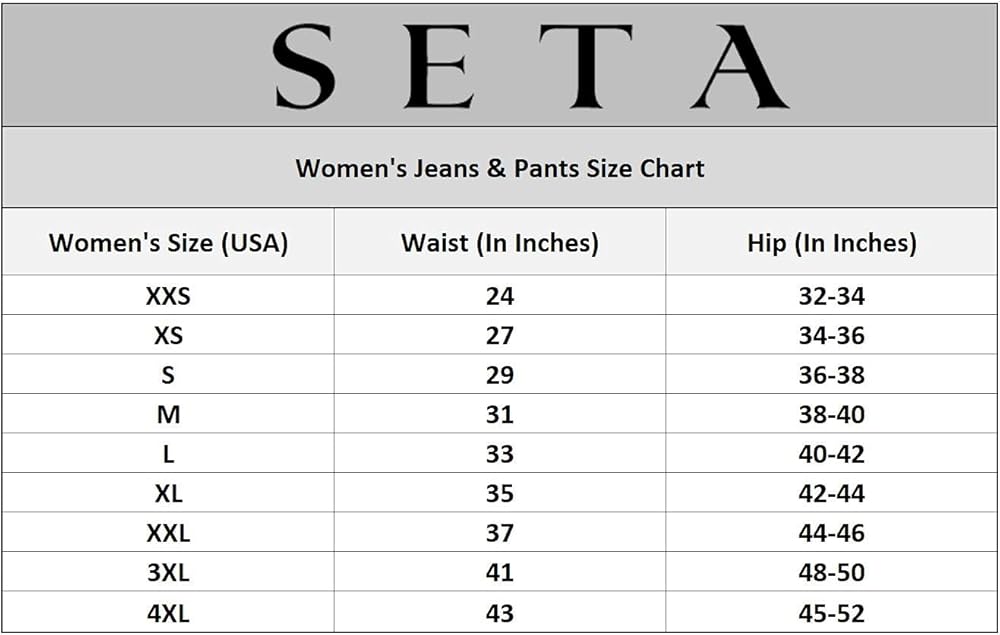Select the M size cell
This screenshot has height=635, width=1000.
168,415
